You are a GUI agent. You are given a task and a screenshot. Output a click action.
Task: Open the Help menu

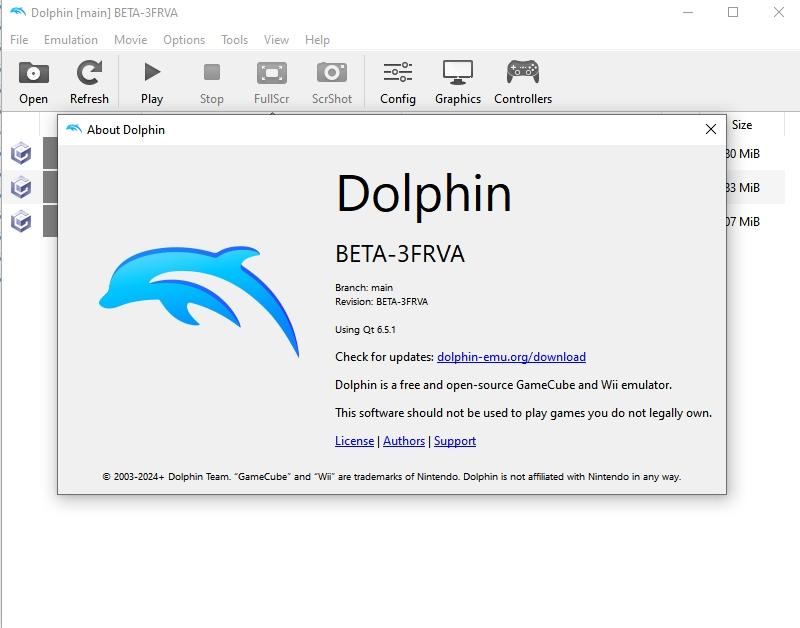317,40
